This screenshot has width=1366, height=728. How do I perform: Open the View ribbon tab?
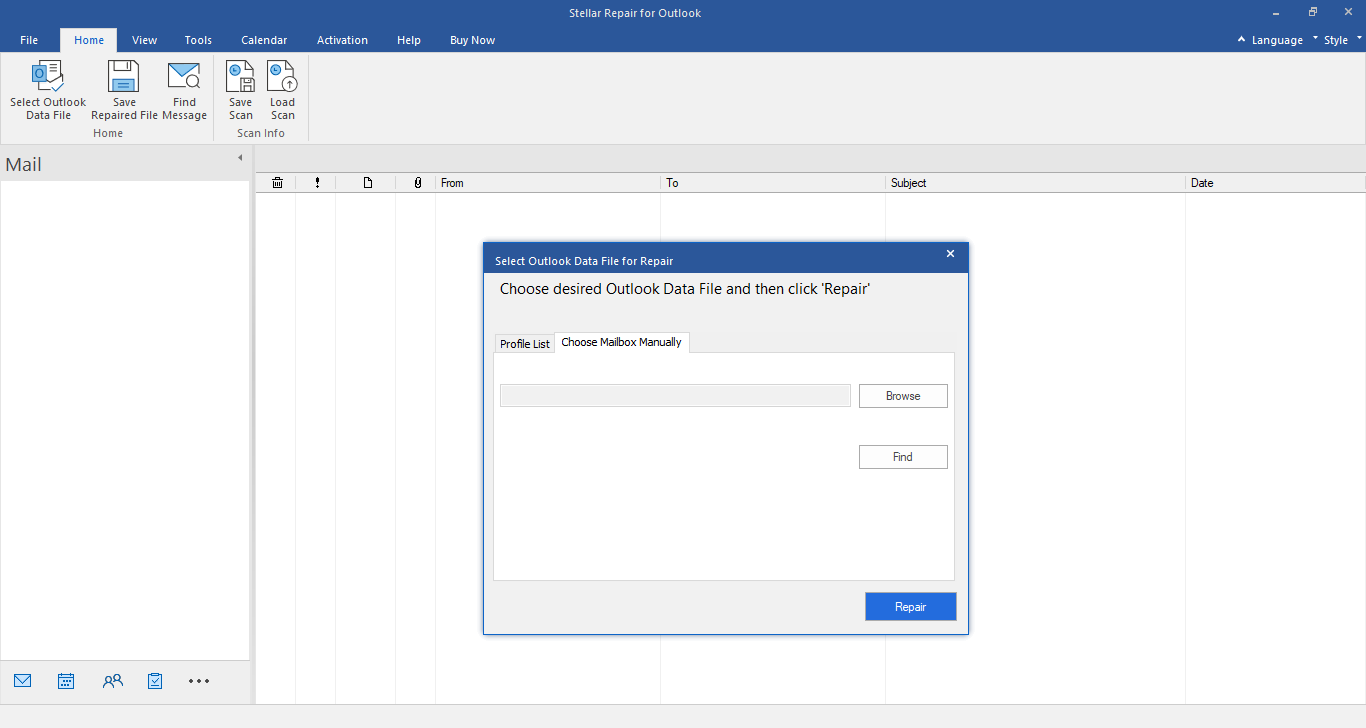(144, 40)
